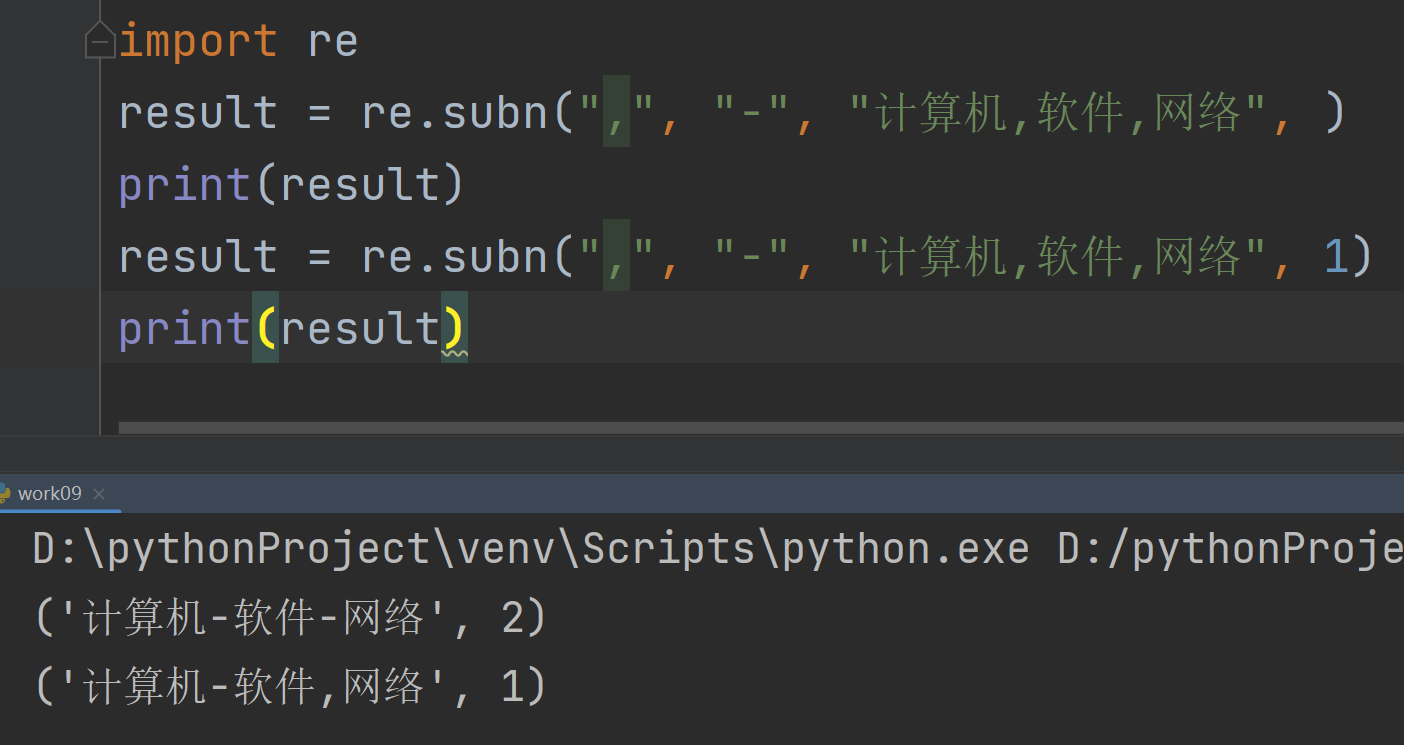Collapse the import code fold marker
This screenshot has width=1404, height=745.
click(x=100, y=40)
